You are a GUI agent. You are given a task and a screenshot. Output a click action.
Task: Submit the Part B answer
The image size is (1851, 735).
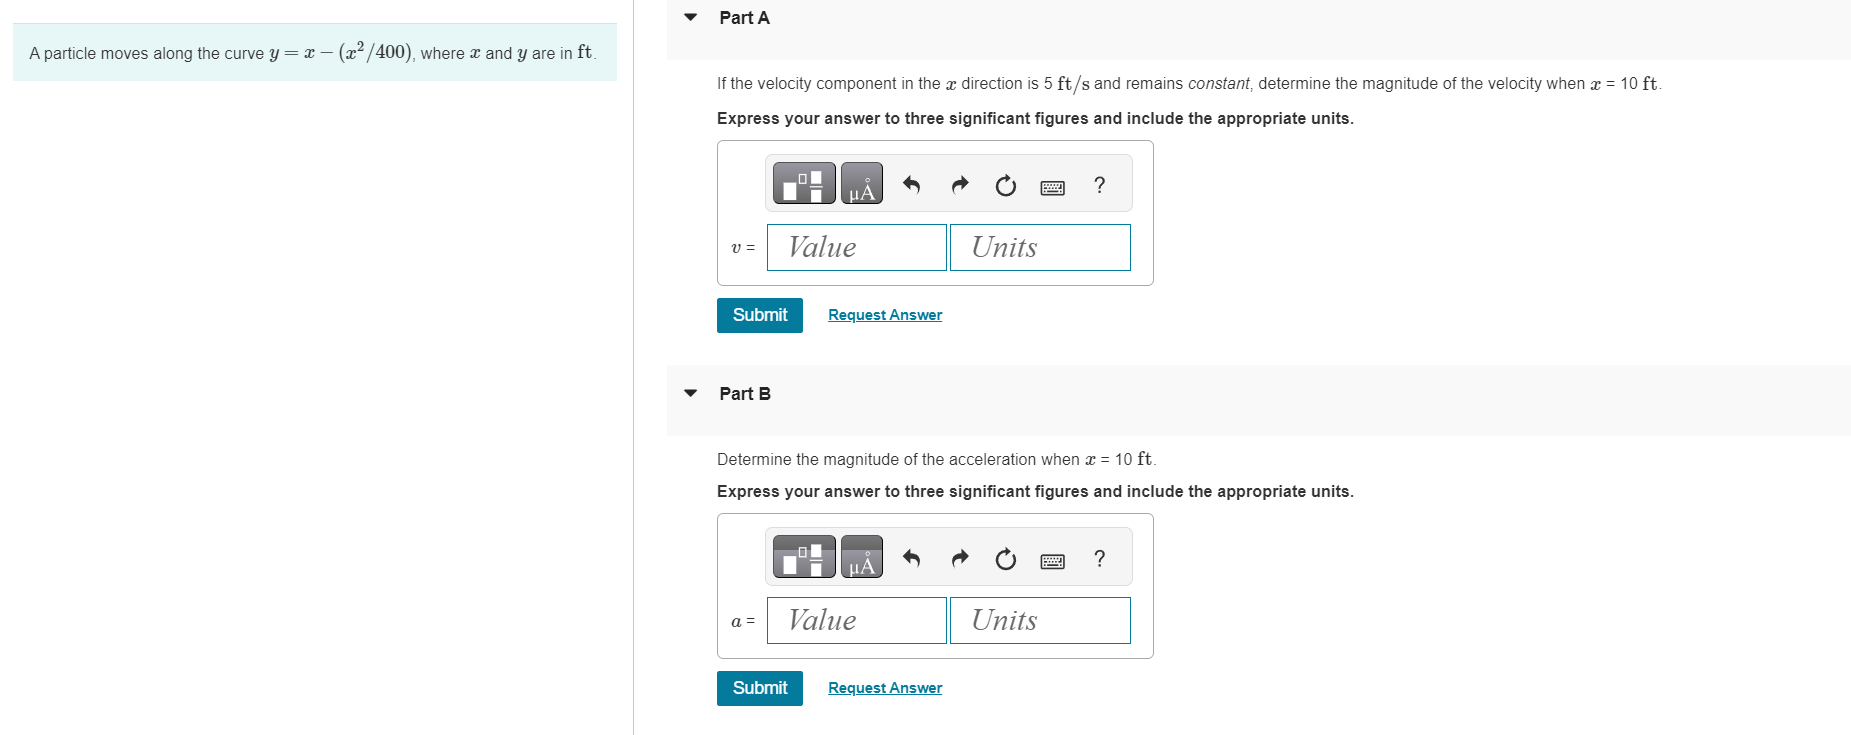(x=759, y=688)
